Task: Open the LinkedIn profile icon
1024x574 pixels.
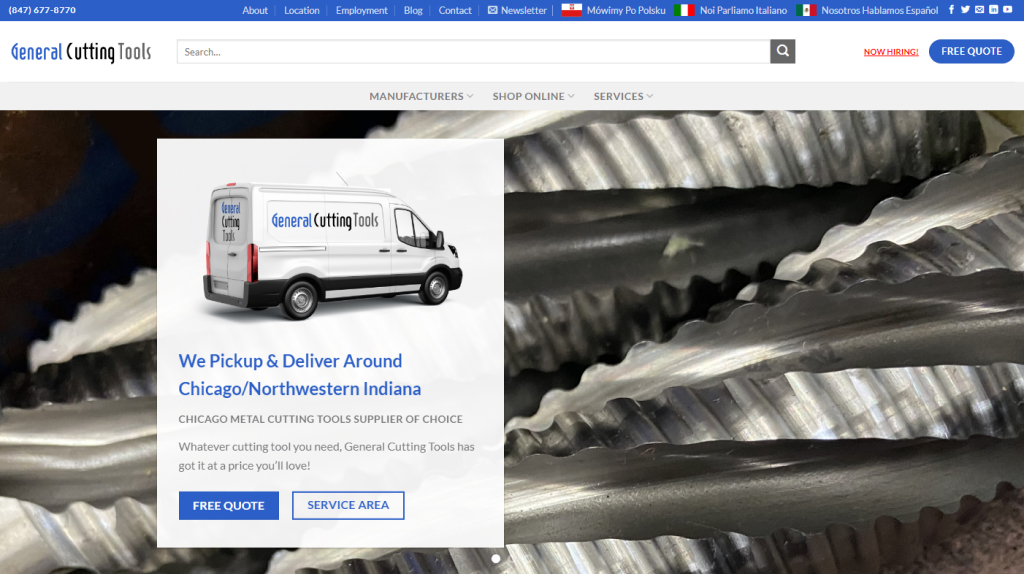Action: pyautogui.click(x=993, y=10)
